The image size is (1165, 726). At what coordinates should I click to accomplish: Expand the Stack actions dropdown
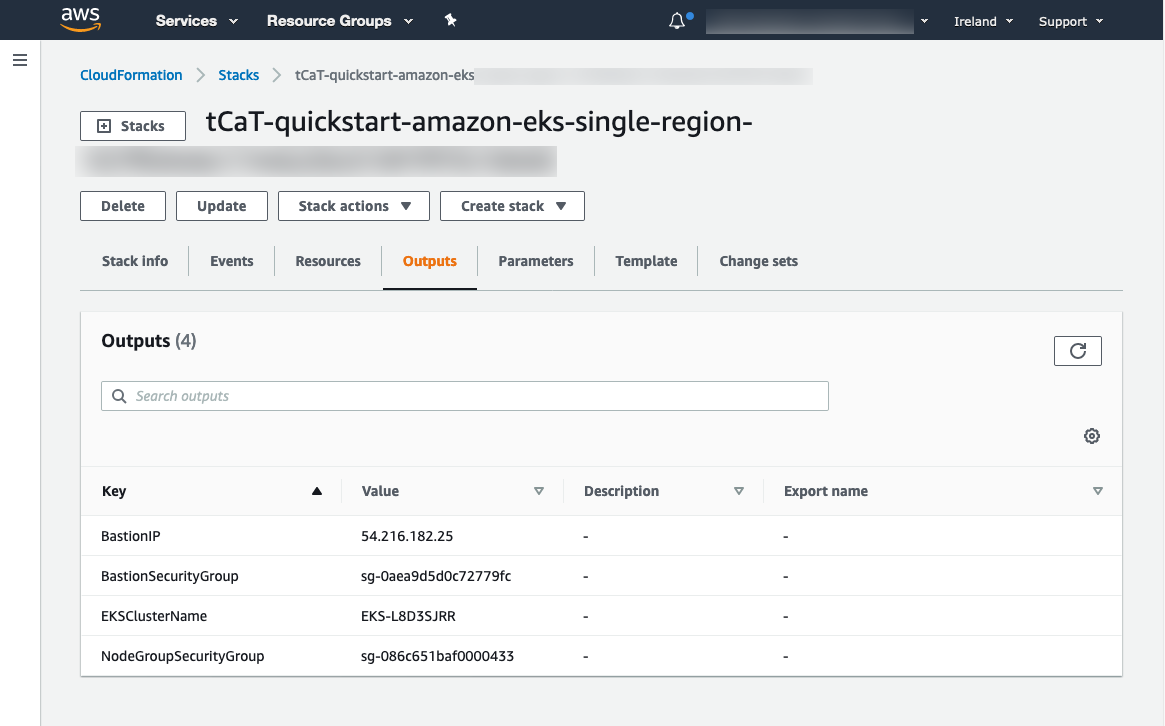pyautogui.click(x=354, y=206)
